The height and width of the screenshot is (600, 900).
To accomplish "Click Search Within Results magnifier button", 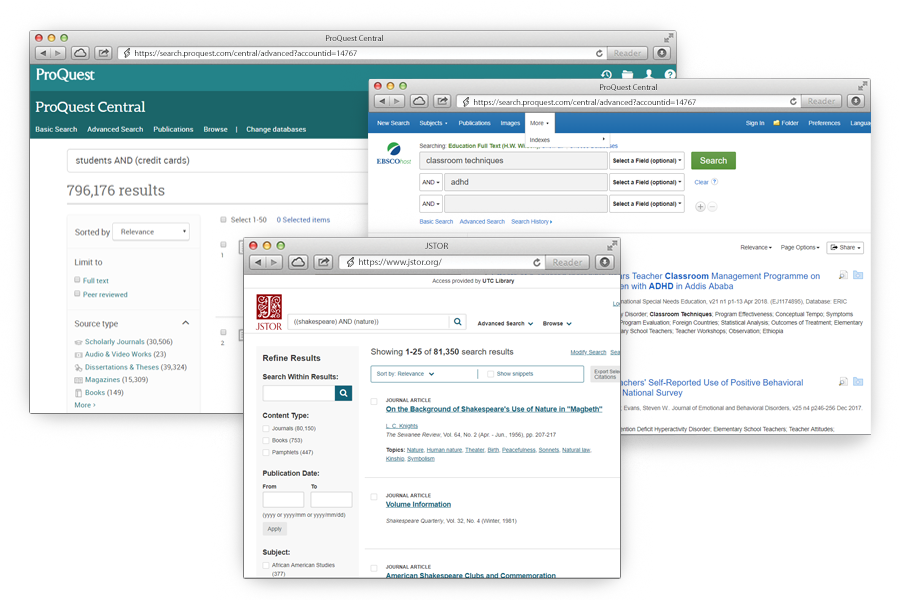I will (x=343, y=393).
